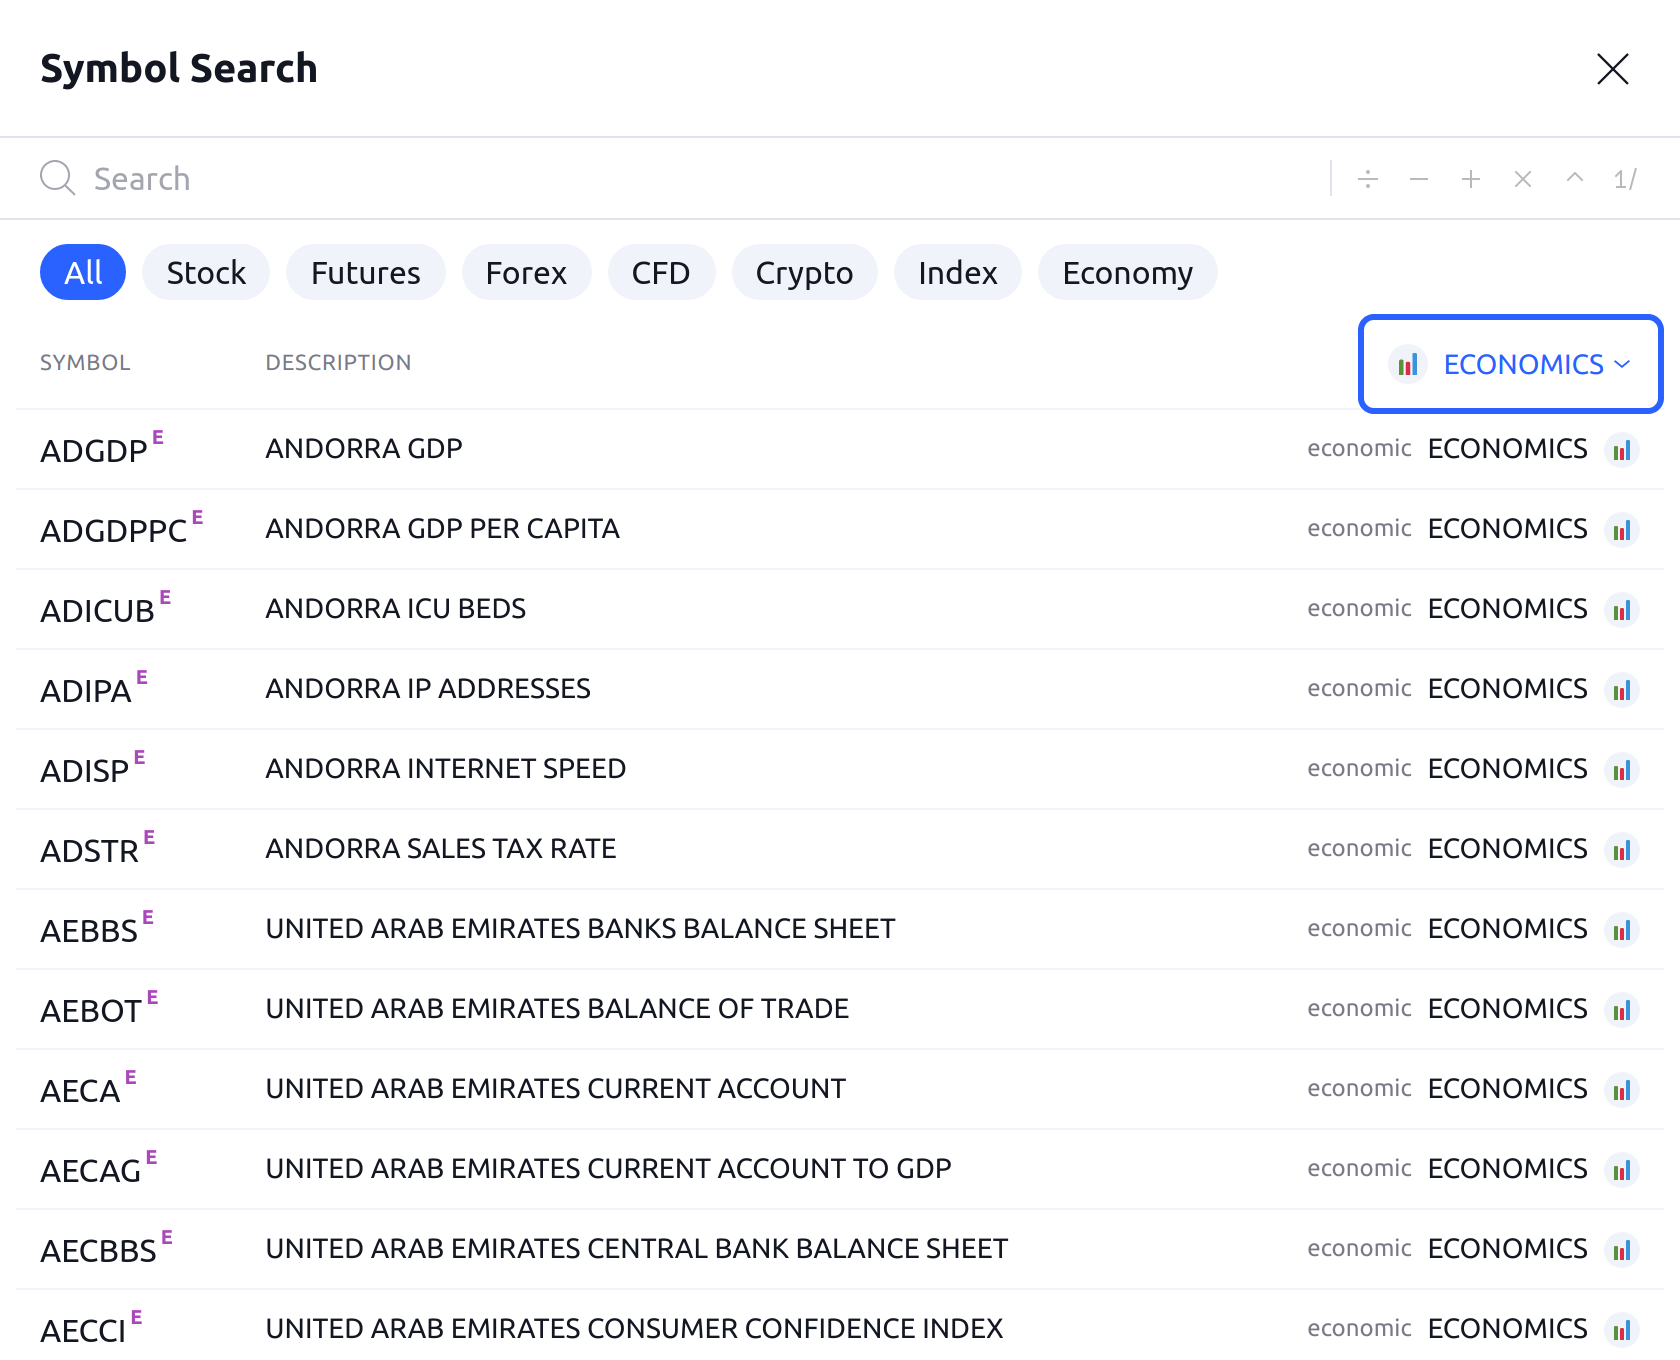Select the All filter tab

[x=83, y=272]
